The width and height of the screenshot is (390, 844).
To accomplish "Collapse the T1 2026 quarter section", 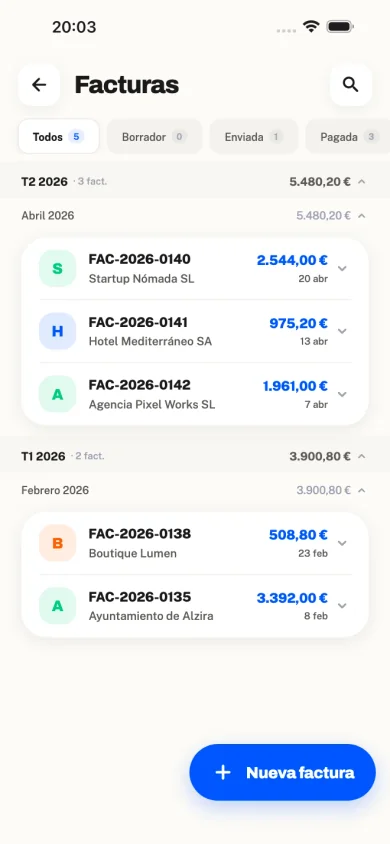I will [x=362, y=456].
